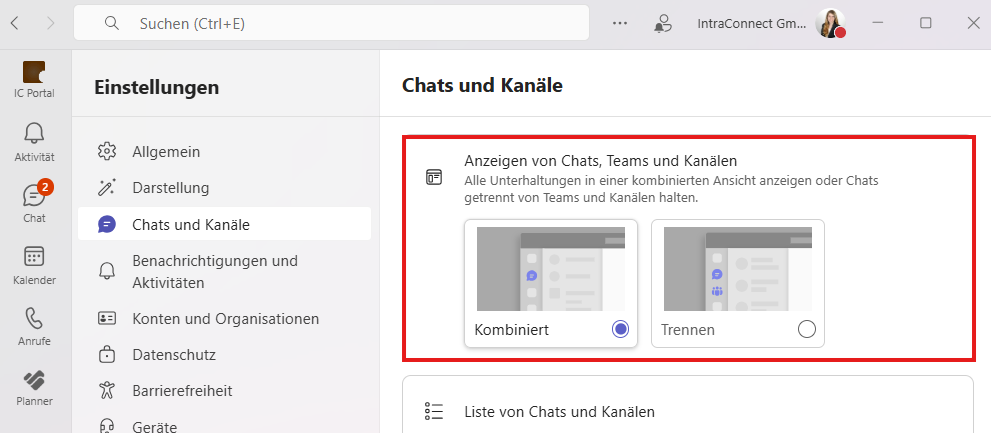The height and width of the screenshot is (433, 991).
Task: Click the profile picture avatar
Action: [829, 23]
